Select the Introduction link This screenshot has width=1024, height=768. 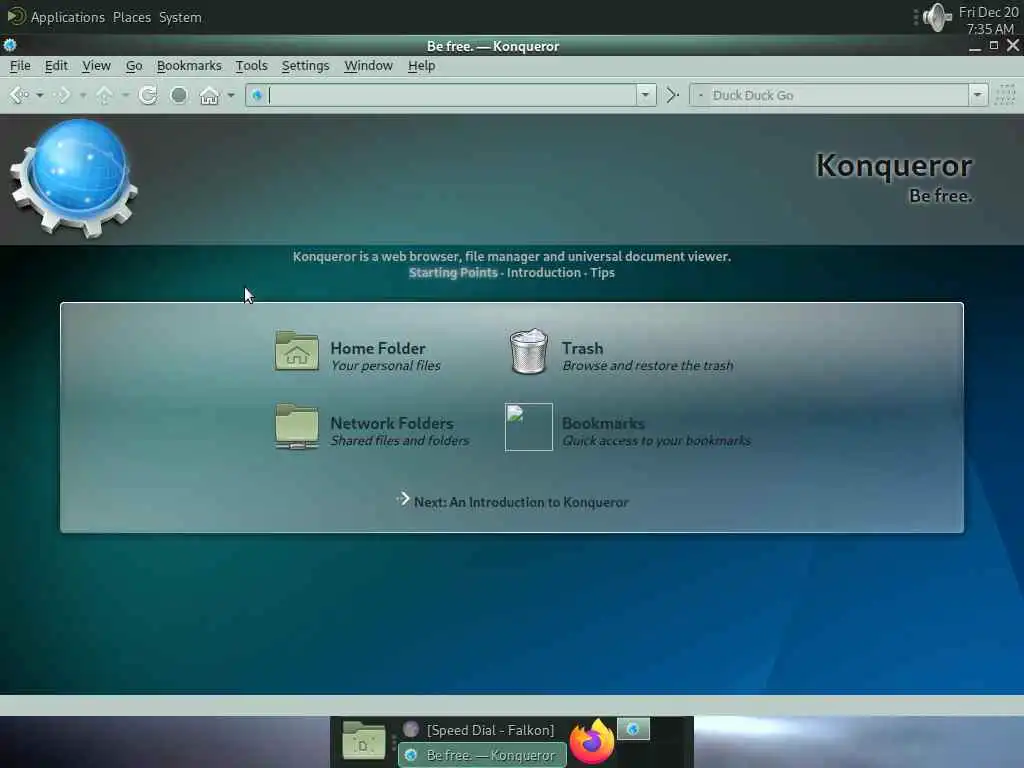[543, 273]
